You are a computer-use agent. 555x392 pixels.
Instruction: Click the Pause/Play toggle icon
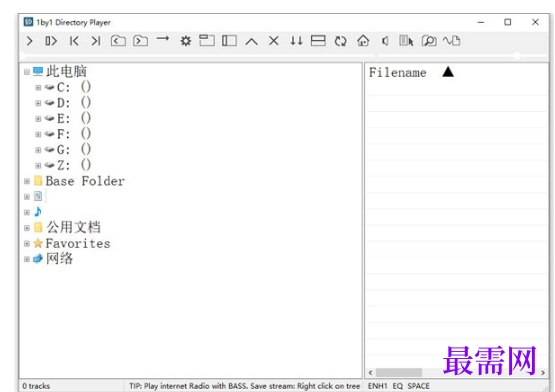click(51, 41)
